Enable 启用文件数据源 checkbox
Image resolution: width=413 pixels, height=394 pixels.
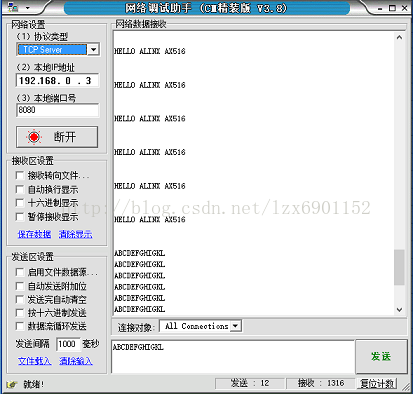click(20, 272)
